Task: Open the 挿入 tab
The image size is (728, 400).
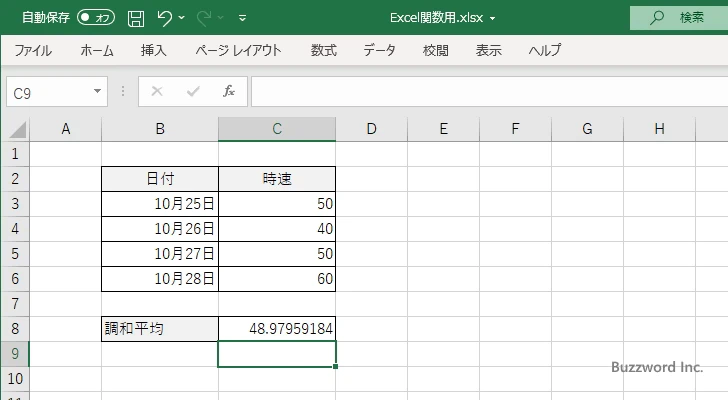Action: click(x=154, y=50)
